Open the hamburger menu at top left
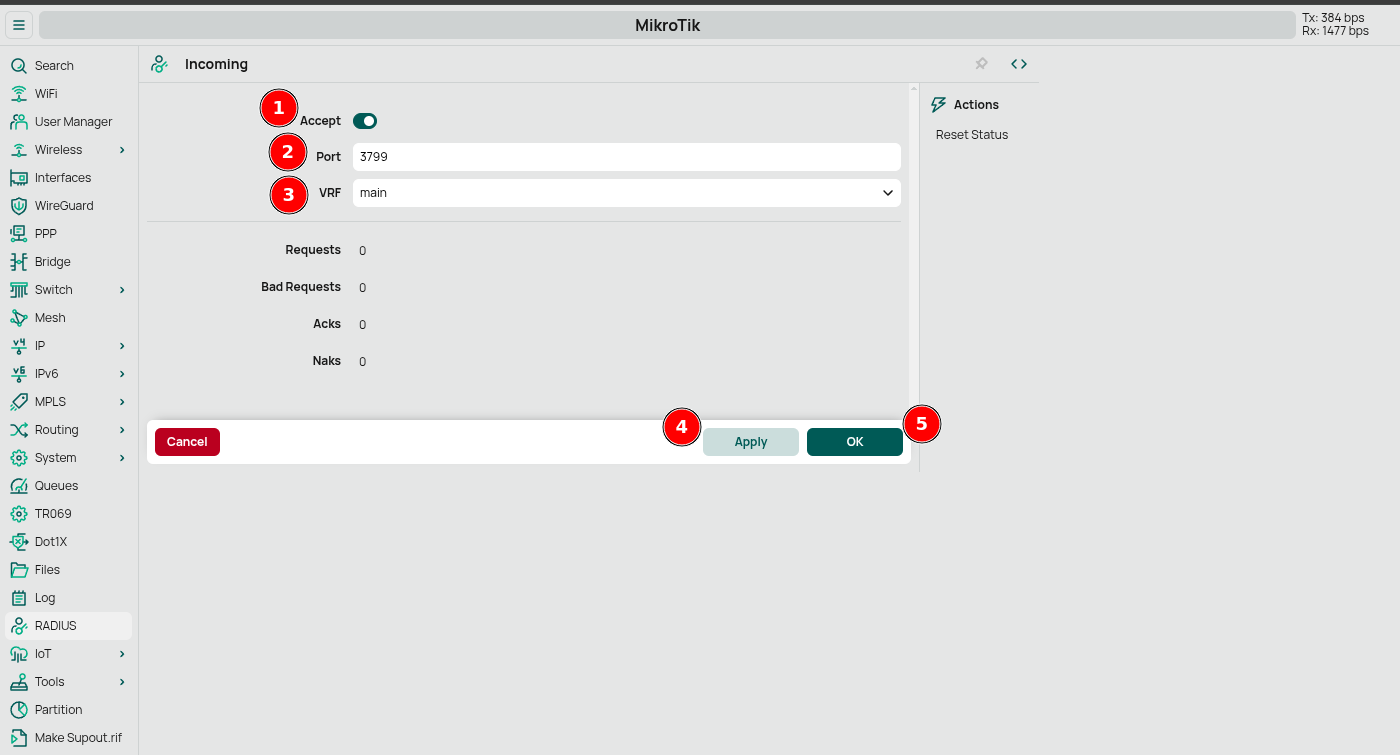Image resolution: width=1400 pixels, height=755 pixels. (18, 24)
